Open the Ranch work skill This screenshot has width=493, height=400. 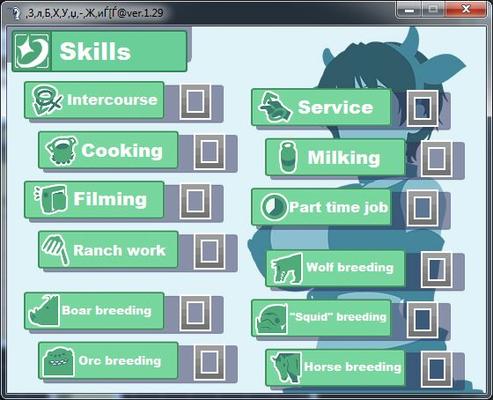[x=108, y=250]
